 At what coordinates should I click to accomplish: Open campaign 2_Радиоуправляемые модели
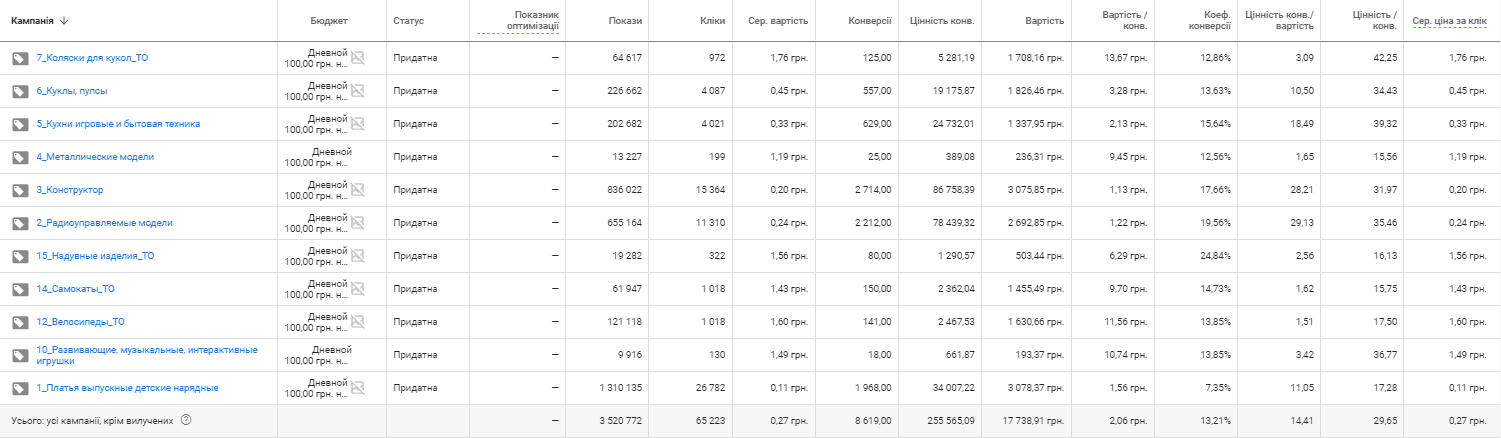[x=104, y=223]
